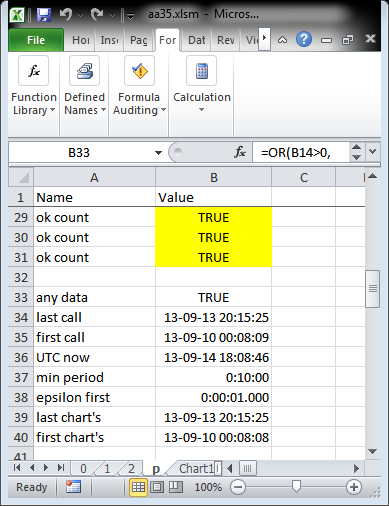389x506 pixels.
Task: Click the Undo arrow icon
Action: [66, 15]
